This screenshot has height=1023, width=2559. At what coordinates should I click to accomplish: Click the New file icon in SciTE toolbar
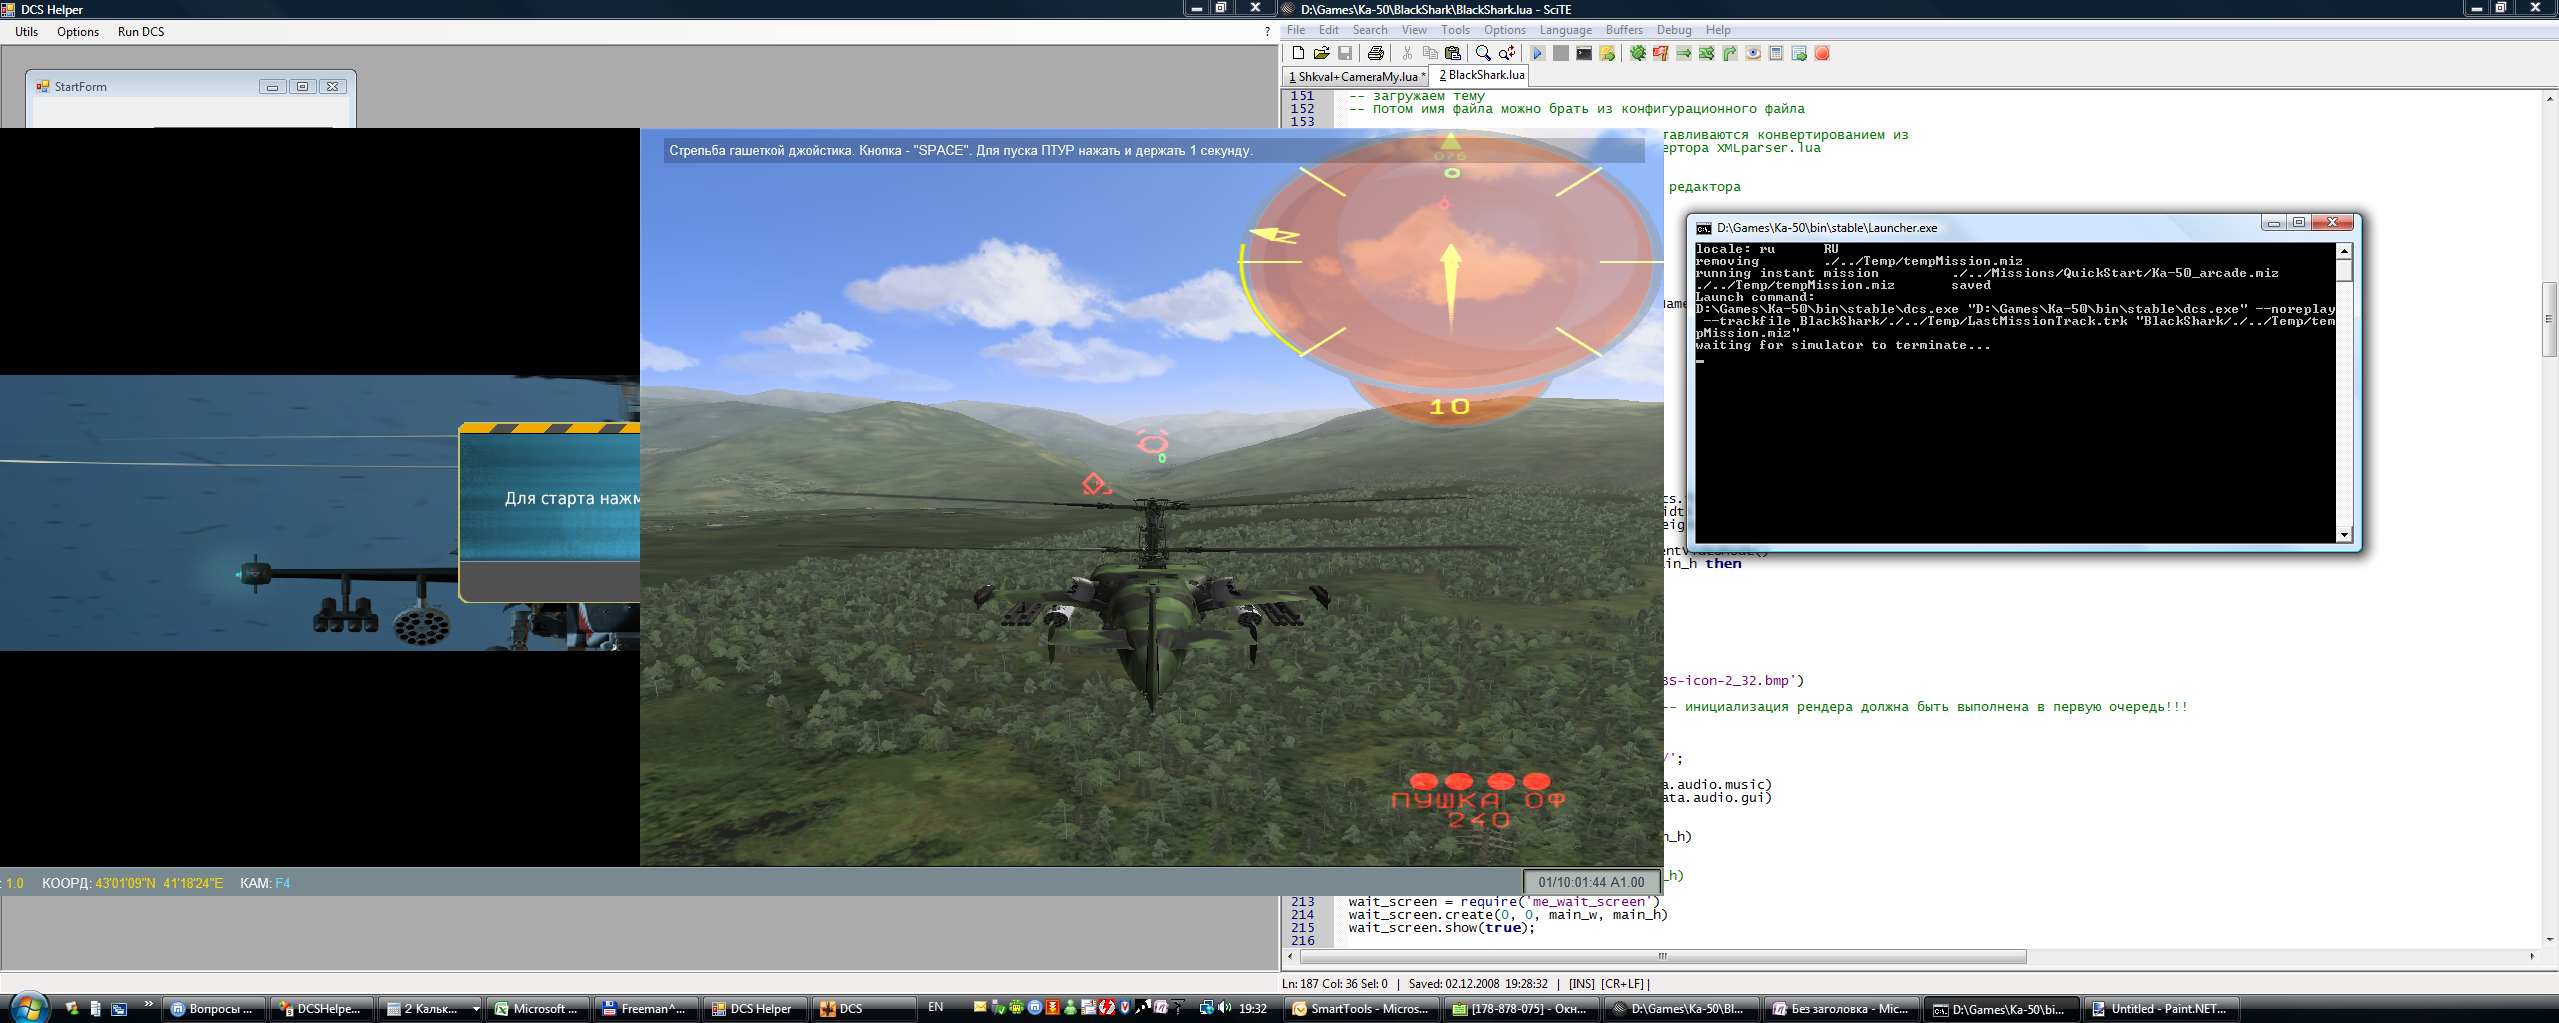pos(1298,53)
